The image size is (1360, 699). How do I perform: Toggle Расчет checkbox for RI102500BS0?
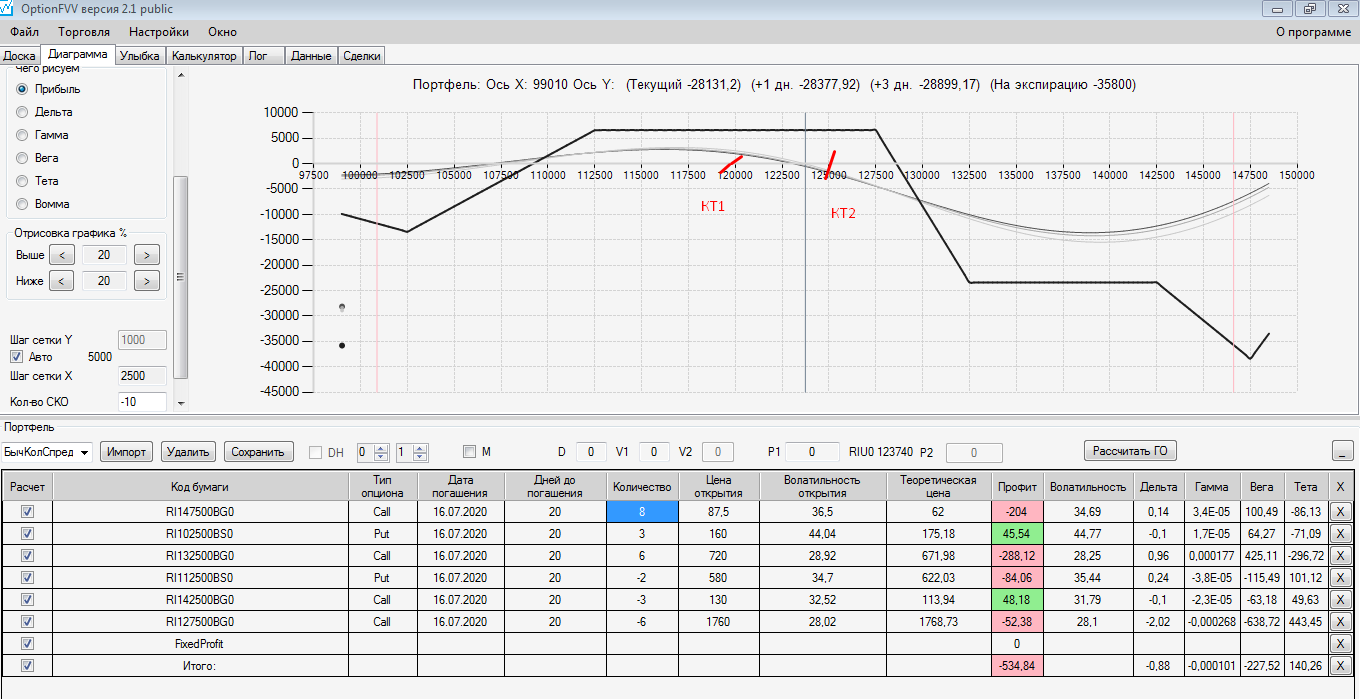[x=27, y=533]
